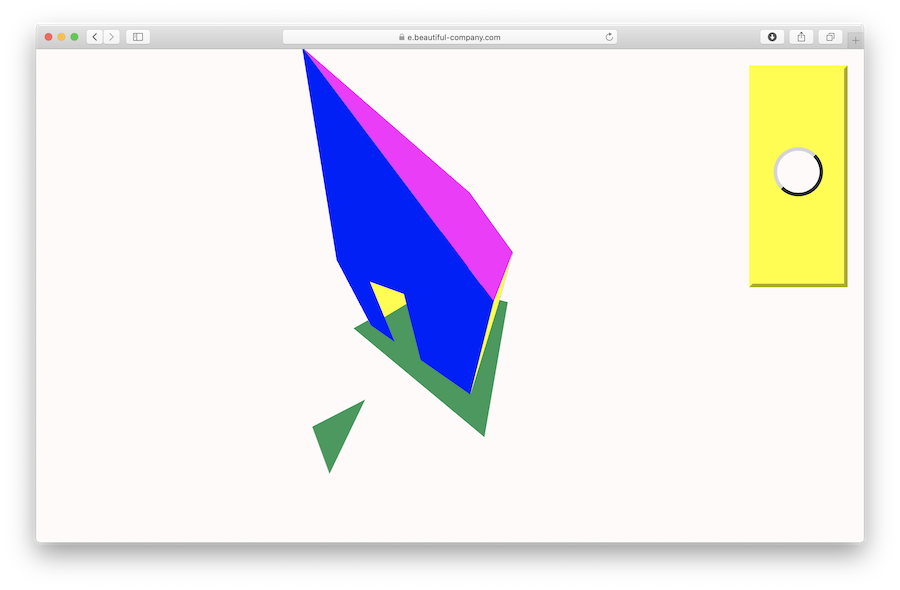Show the tab overview icon
This screenshot has width=900, height=590.
click(830, 37)
